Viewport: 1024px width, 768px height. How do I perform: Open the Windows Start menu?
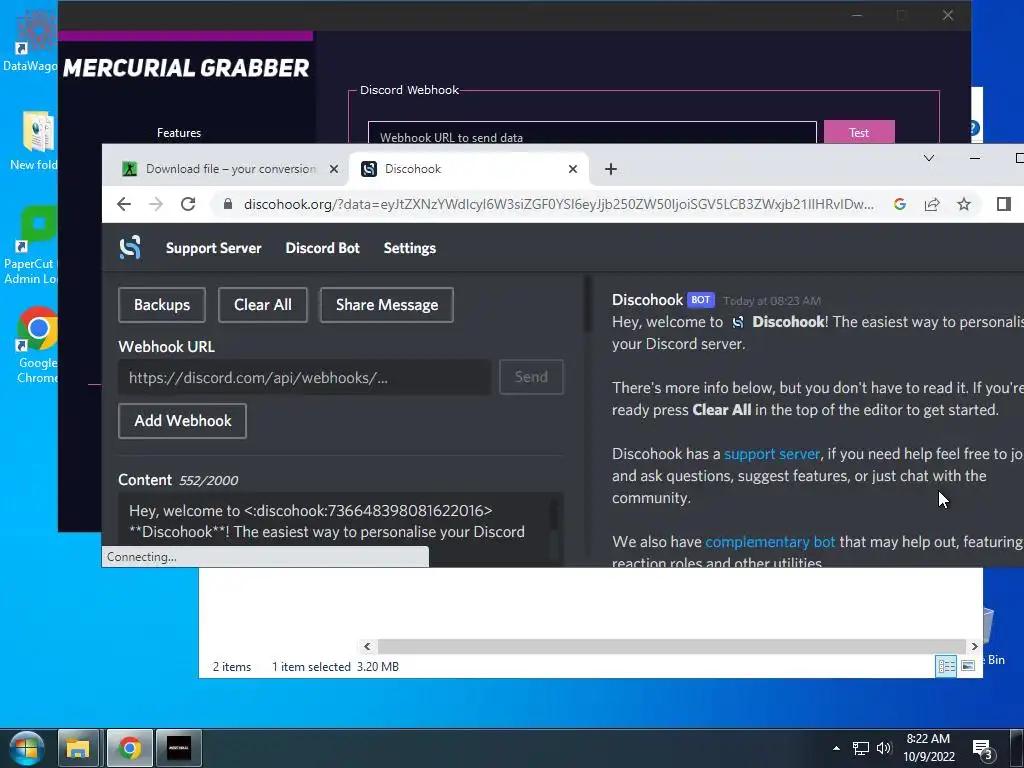tap(27, 748)
